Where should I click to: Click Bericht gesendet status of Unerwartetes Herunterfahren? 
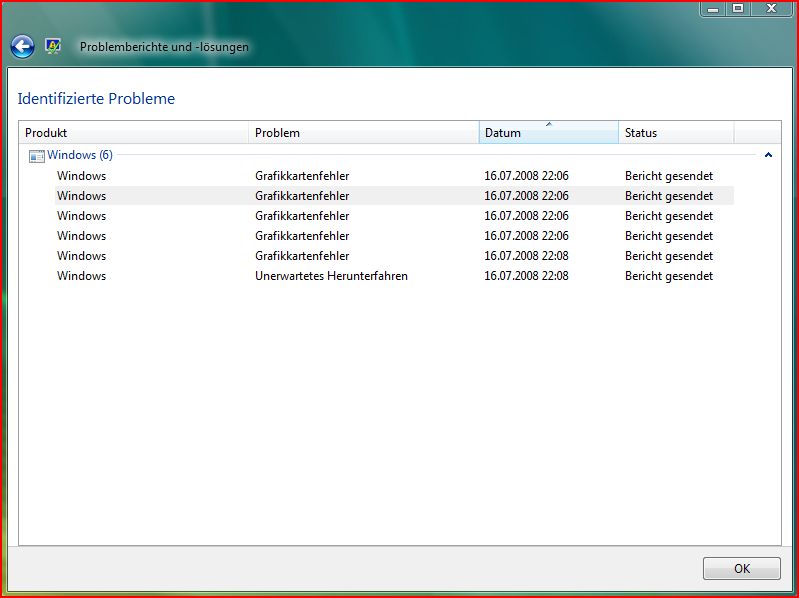pyautogui.click(x=669, y=276)
